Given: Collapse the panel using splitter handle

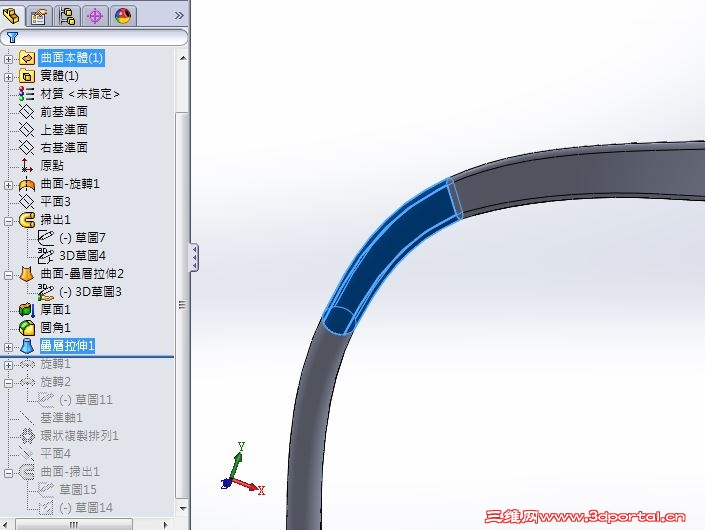Looking at the screenshot, I should tap(194, 257).
